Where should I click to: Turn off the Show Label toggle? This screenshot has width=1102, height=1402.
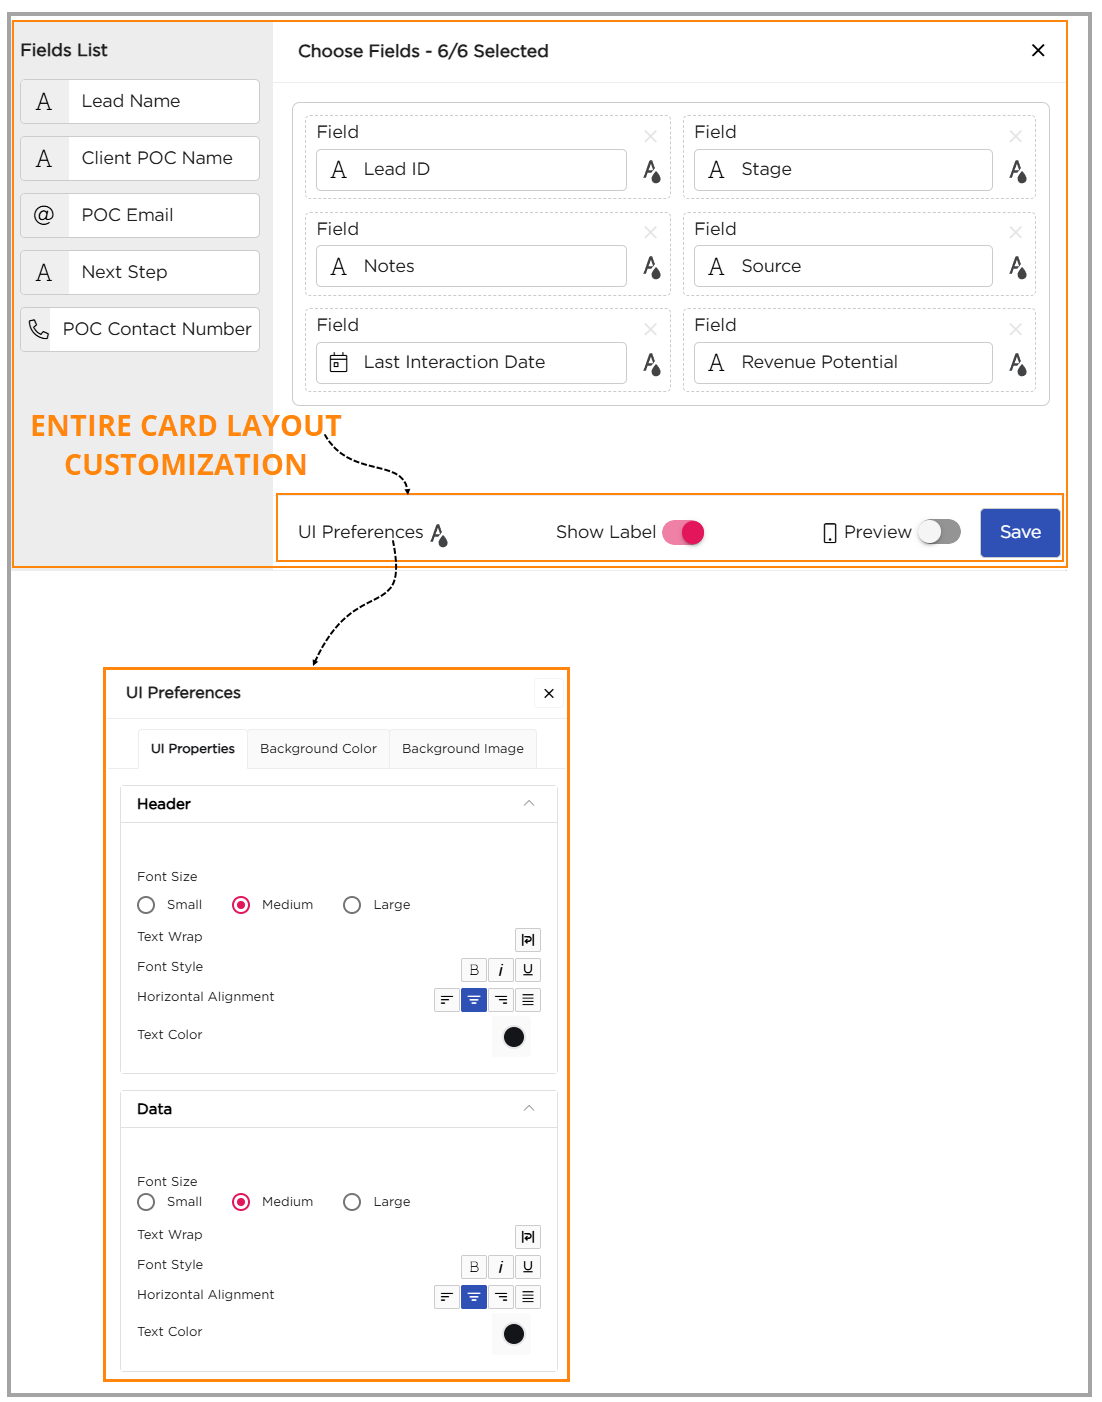coord(684,533)
